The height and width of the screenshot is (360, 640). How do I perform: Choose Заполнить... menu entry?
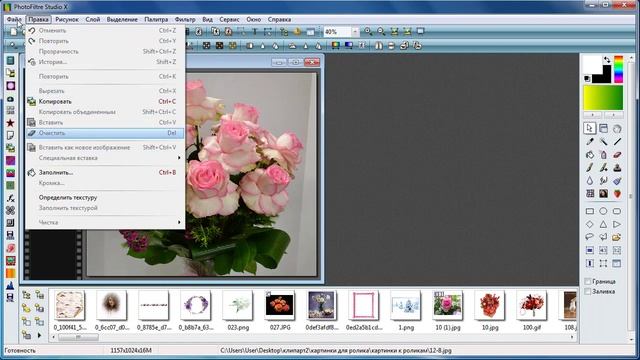[104, 173]
